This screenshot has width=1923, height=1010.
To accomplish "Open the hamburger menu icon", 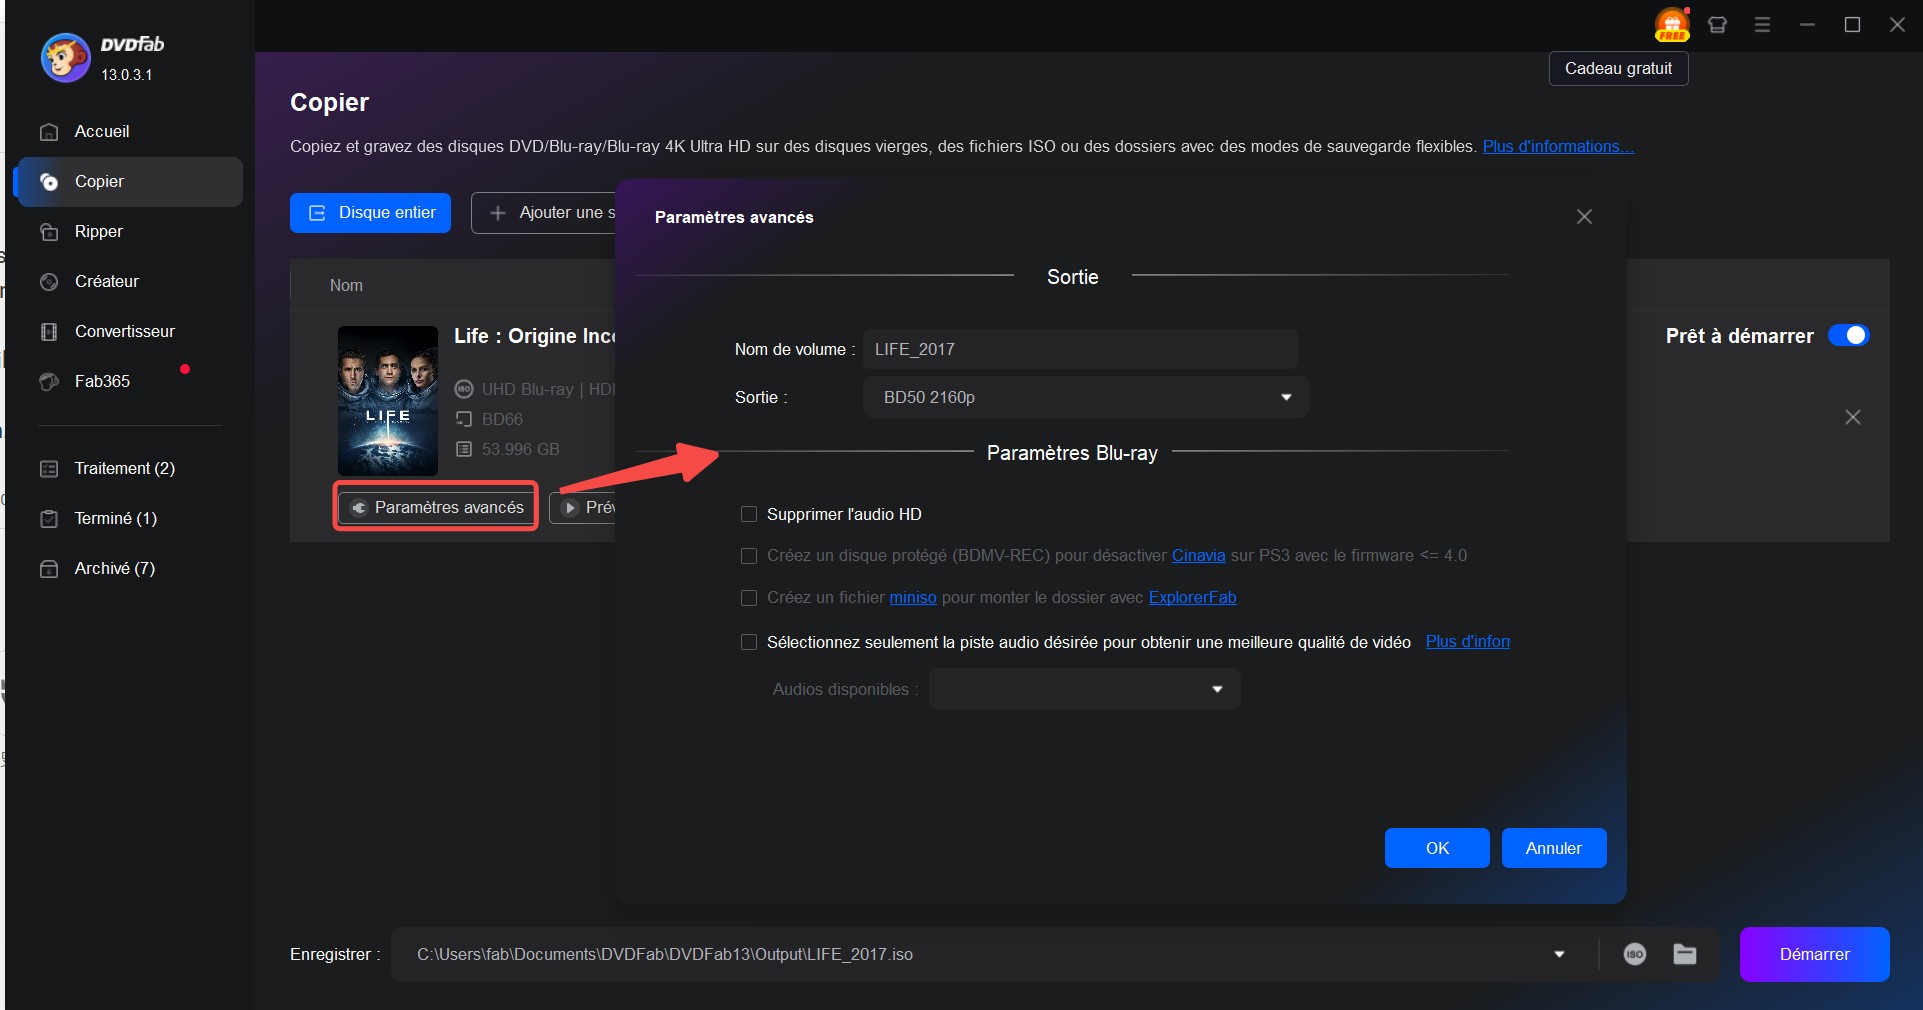I will click(x=1762, y=25).
